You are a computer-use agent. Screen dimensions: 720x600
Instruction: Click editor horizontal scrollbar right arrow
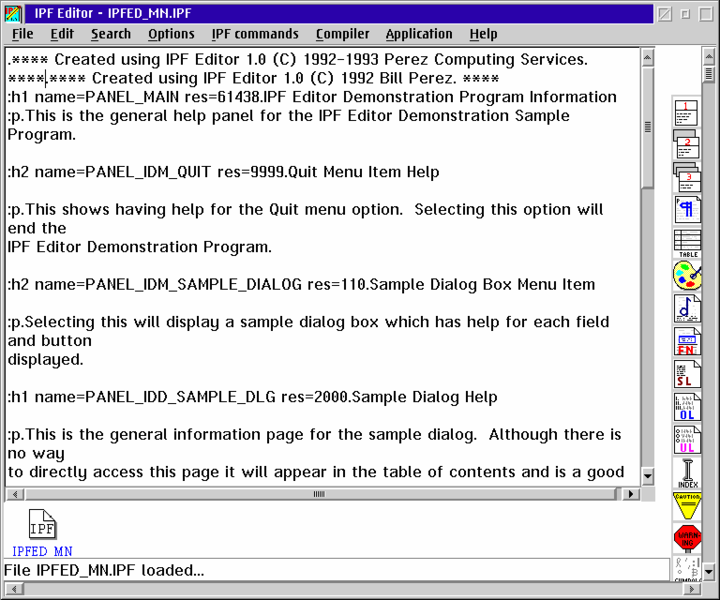(630, 494)
